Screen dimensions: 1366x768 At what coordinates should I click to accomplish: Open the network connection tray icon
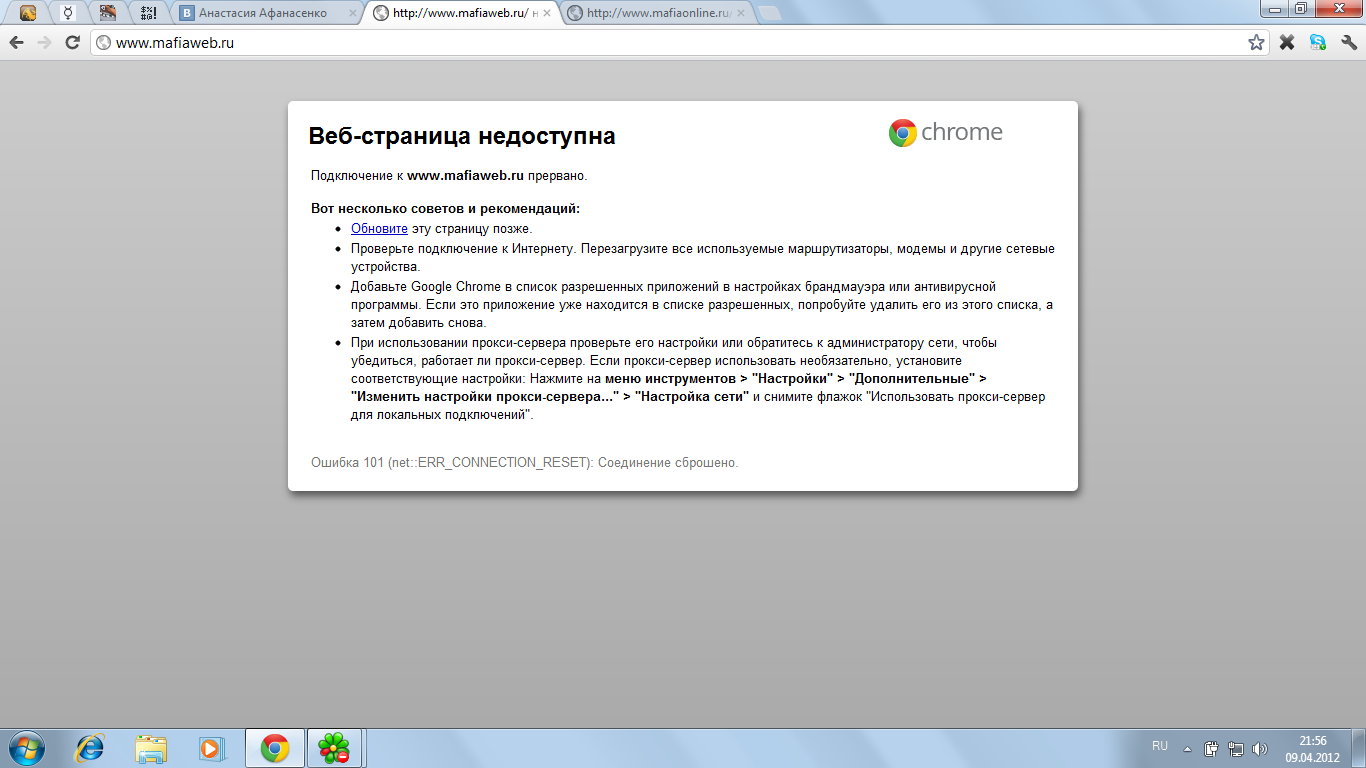pos(1236,748)
